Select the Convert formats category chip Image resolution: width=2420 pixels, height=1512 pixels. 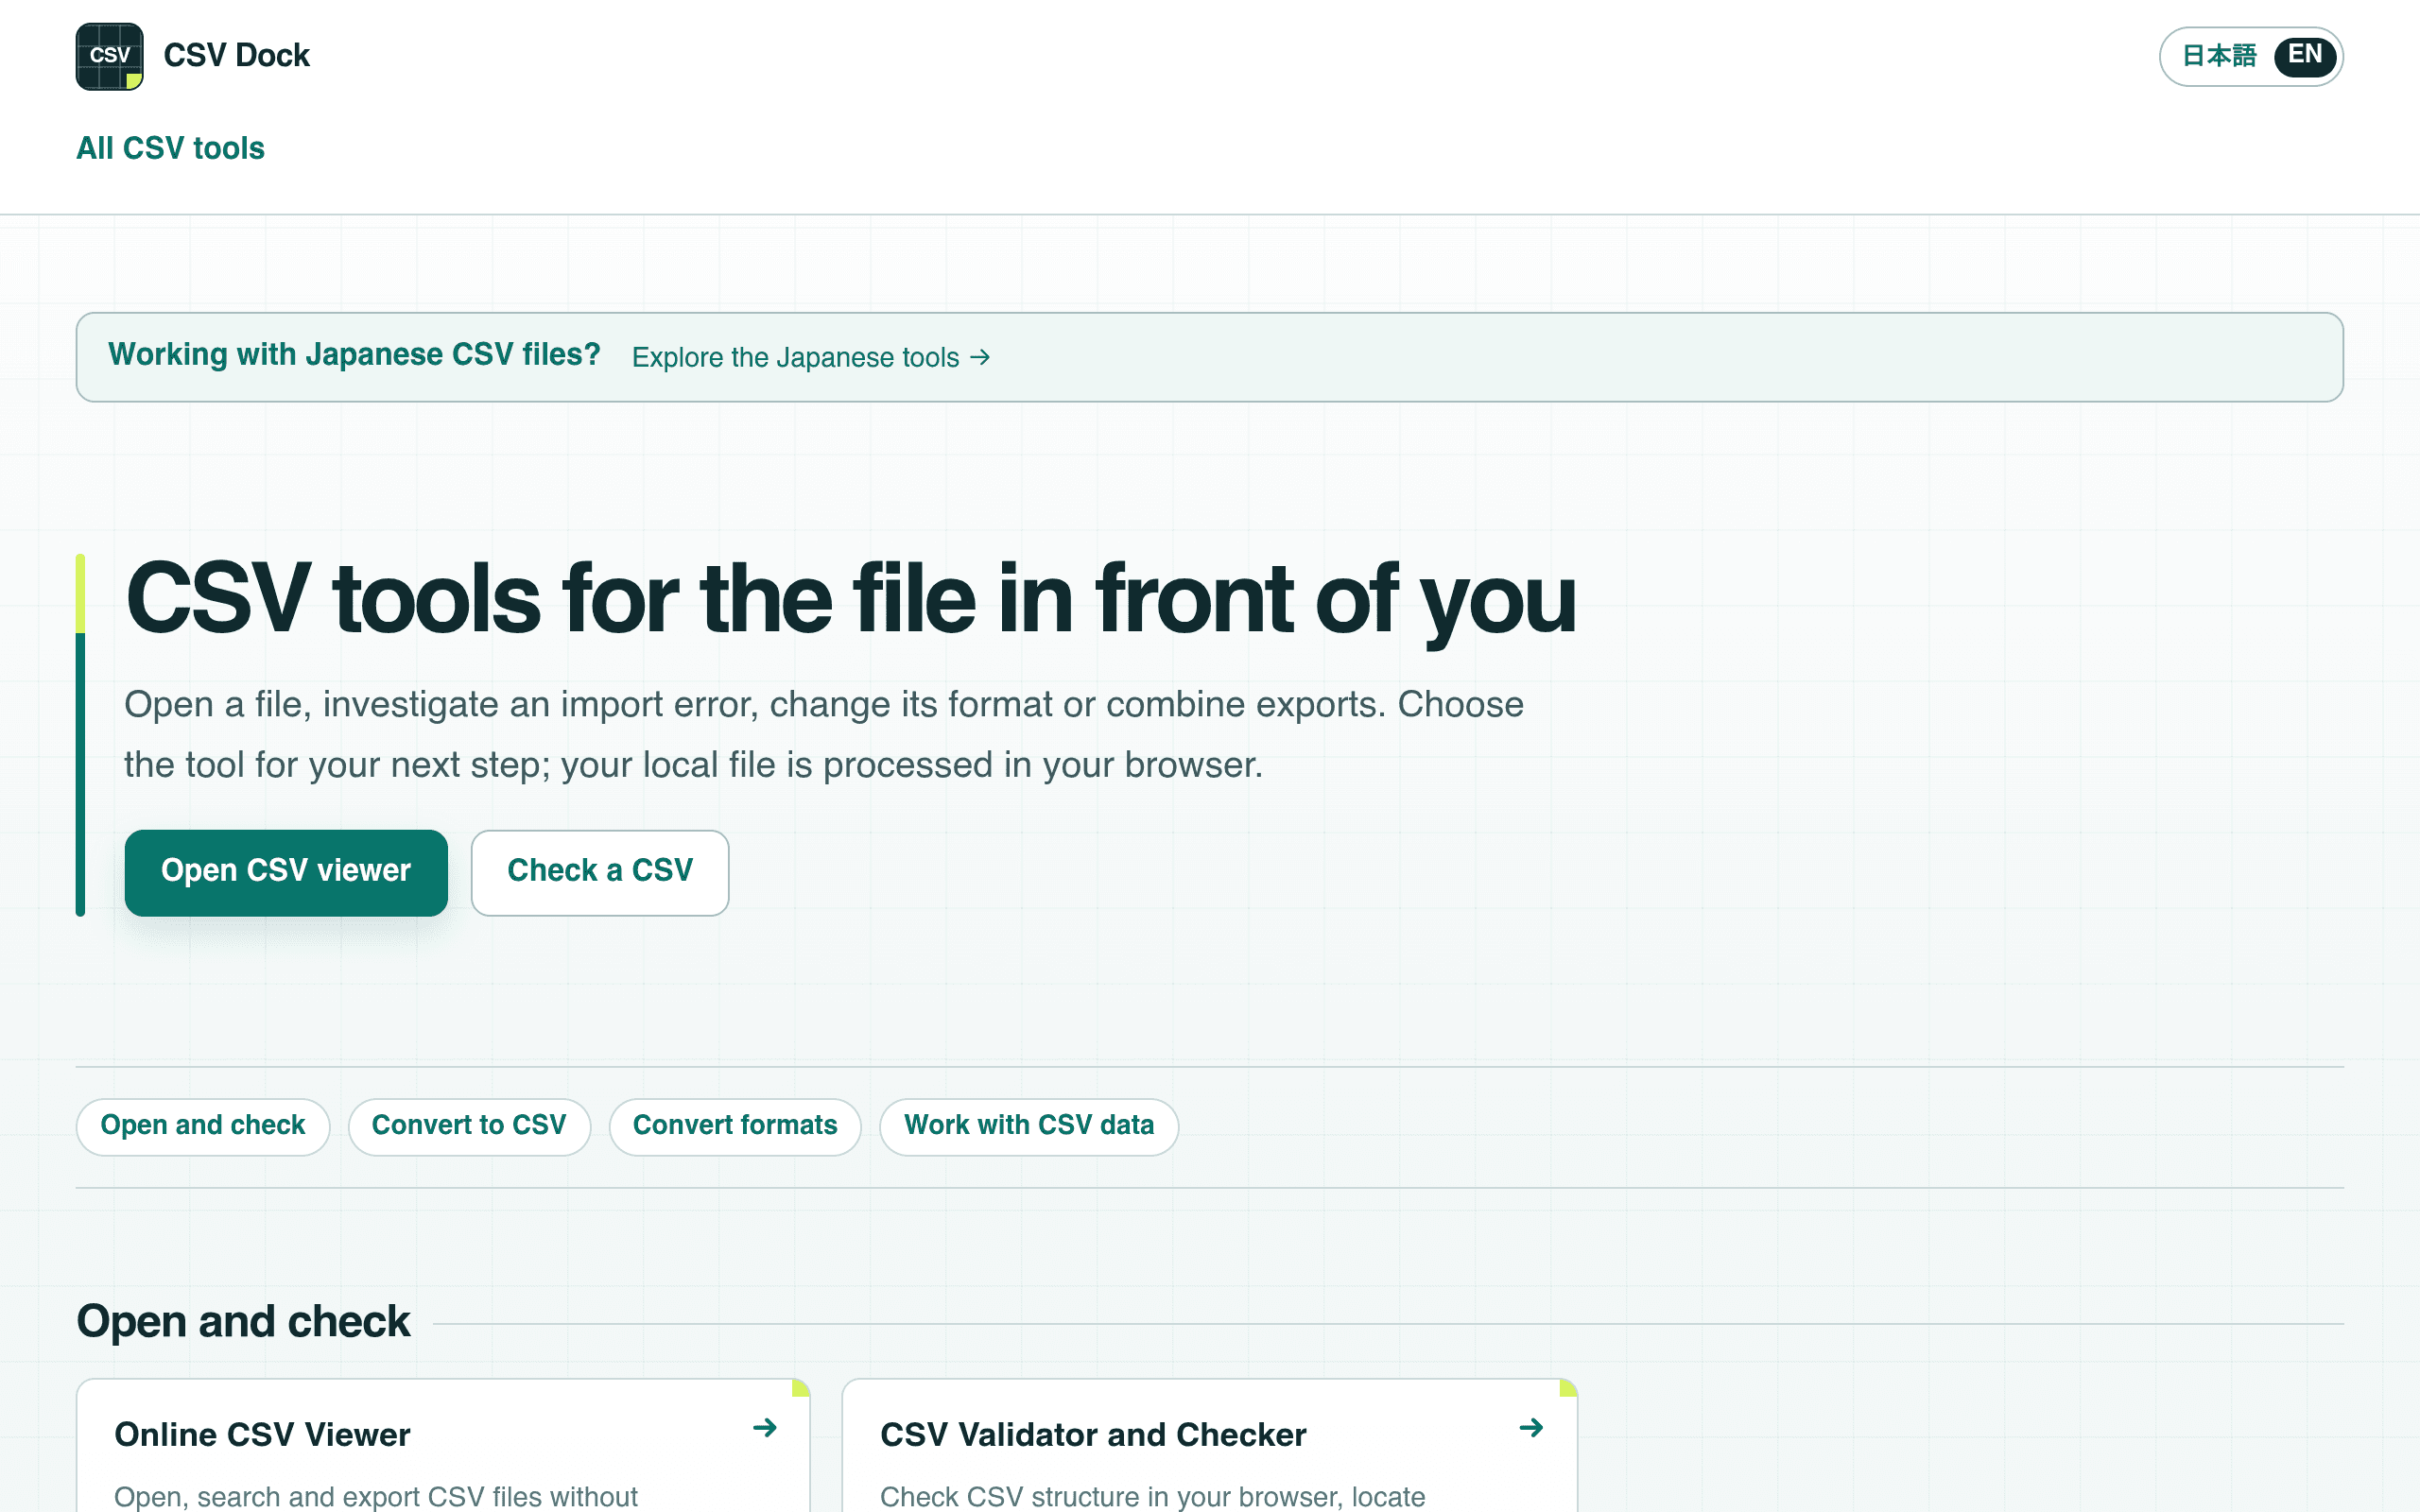click(735, 1126)
